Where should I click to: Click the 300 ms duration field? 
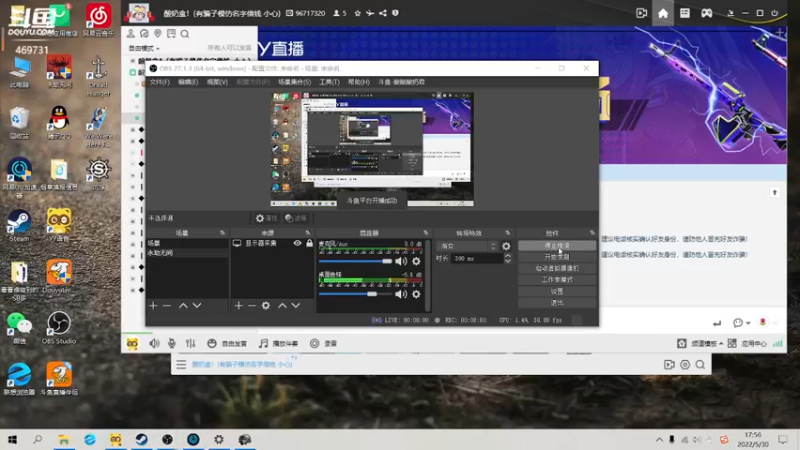(x=477, y=259)
